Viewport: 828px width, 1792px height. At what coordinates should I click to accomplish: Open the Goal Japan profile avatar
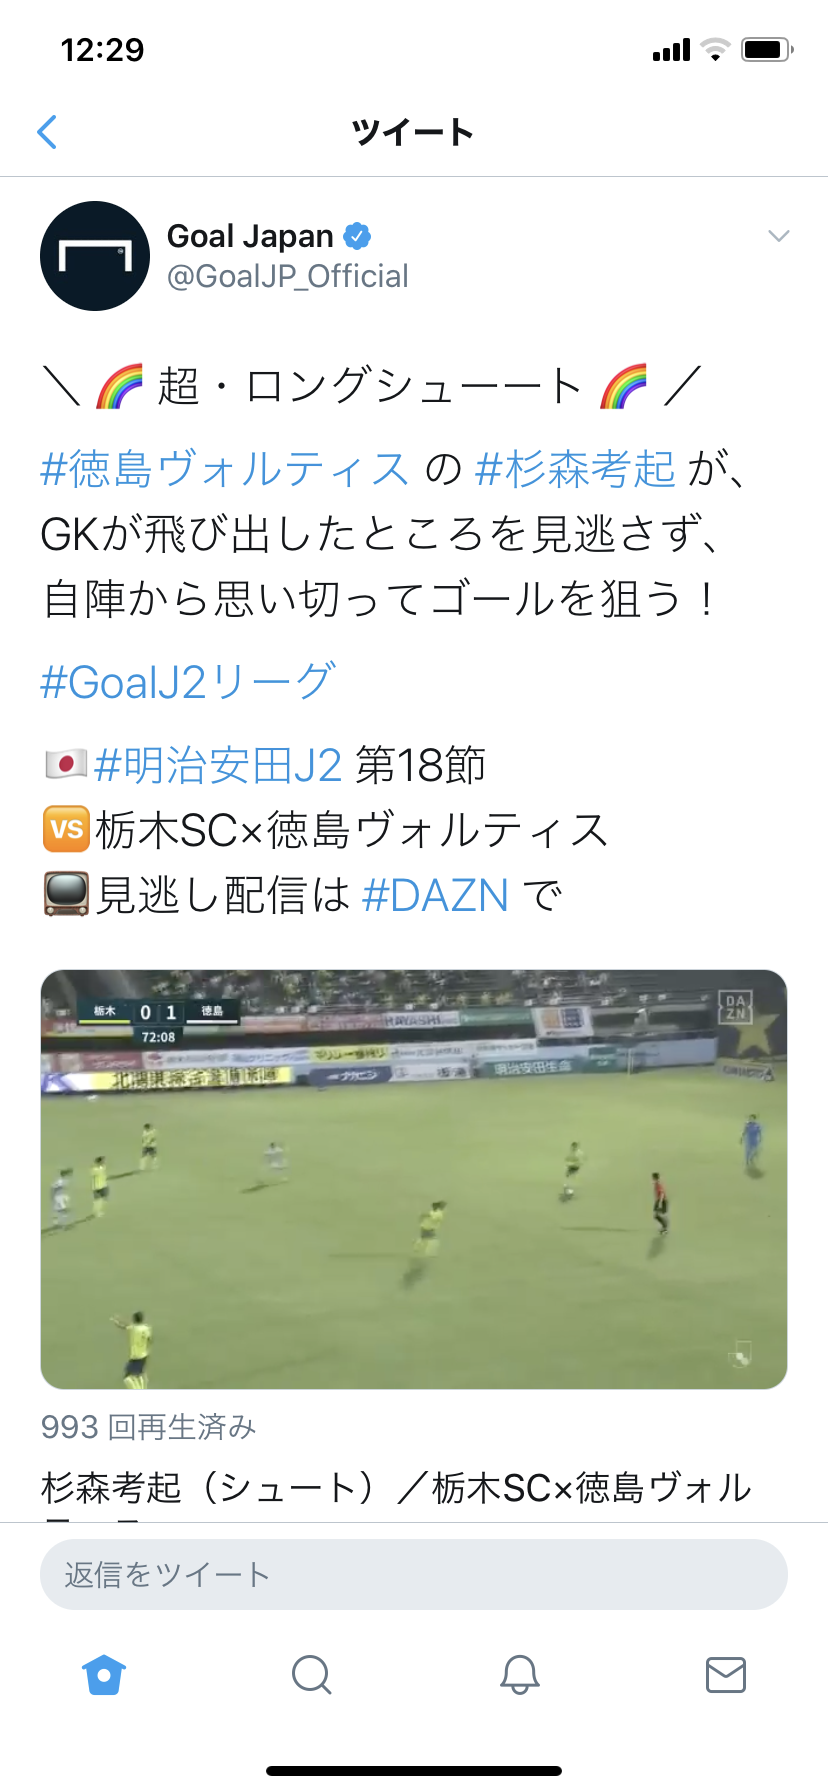pyautogui.click(x=95, y=256)
